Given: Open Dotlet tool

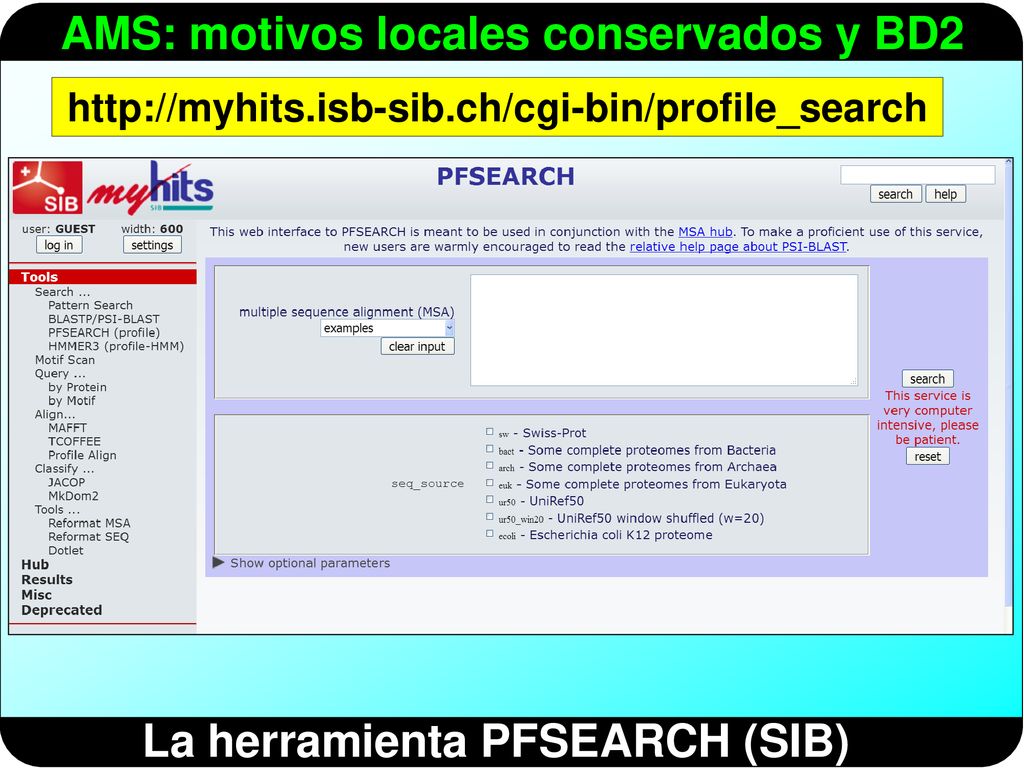Looking at the screenshot, I should [x=66, y=551].
